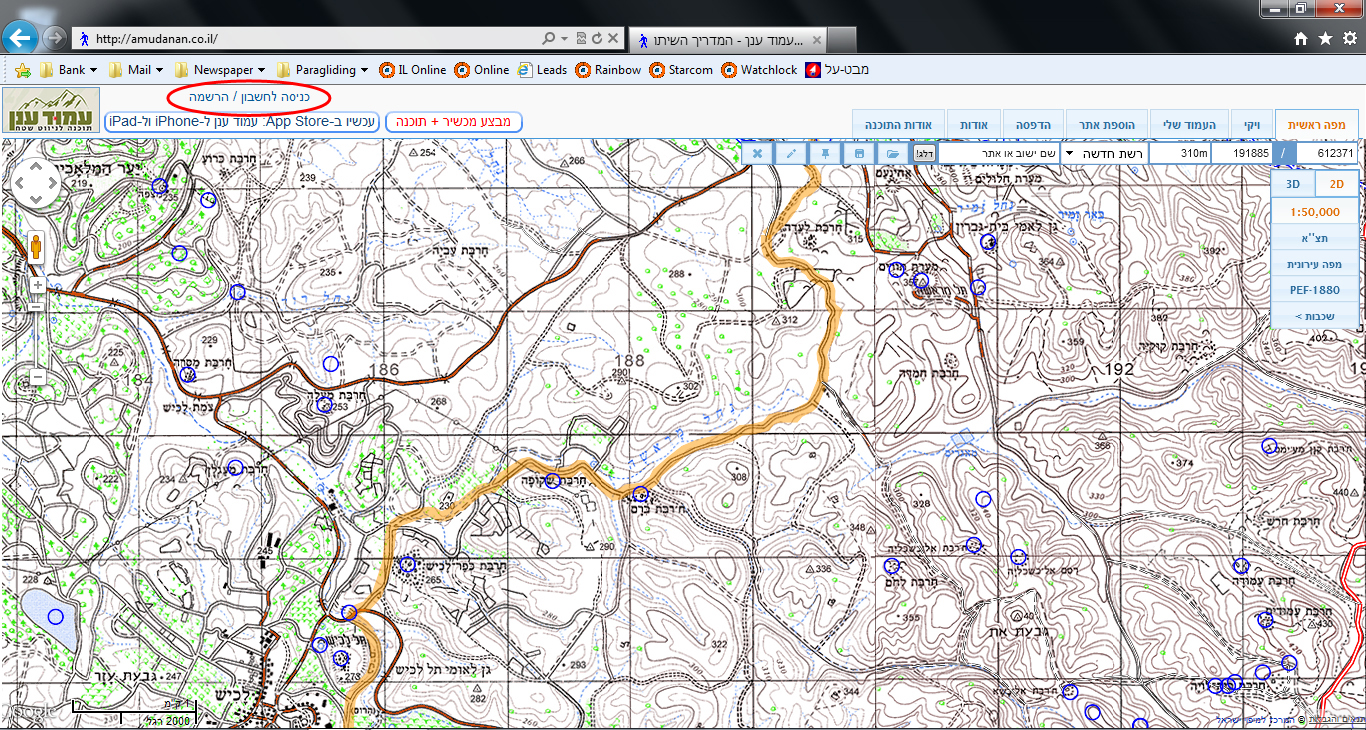Click the 310m elevation field
Viewport: 1366px width, 730px height.
coord(1181,153)
